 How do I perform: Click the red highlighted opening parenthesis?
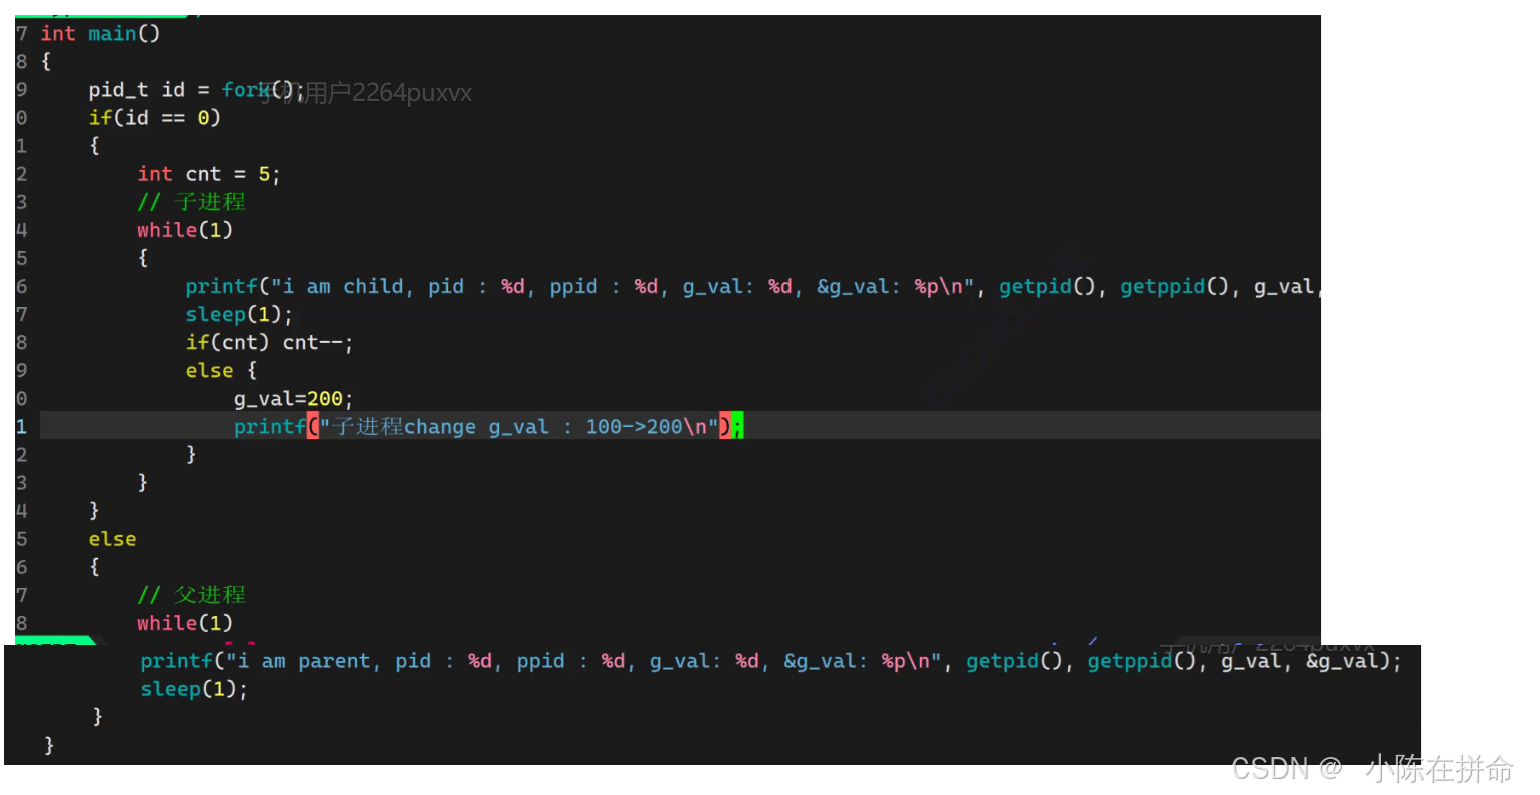click(313, 427)
